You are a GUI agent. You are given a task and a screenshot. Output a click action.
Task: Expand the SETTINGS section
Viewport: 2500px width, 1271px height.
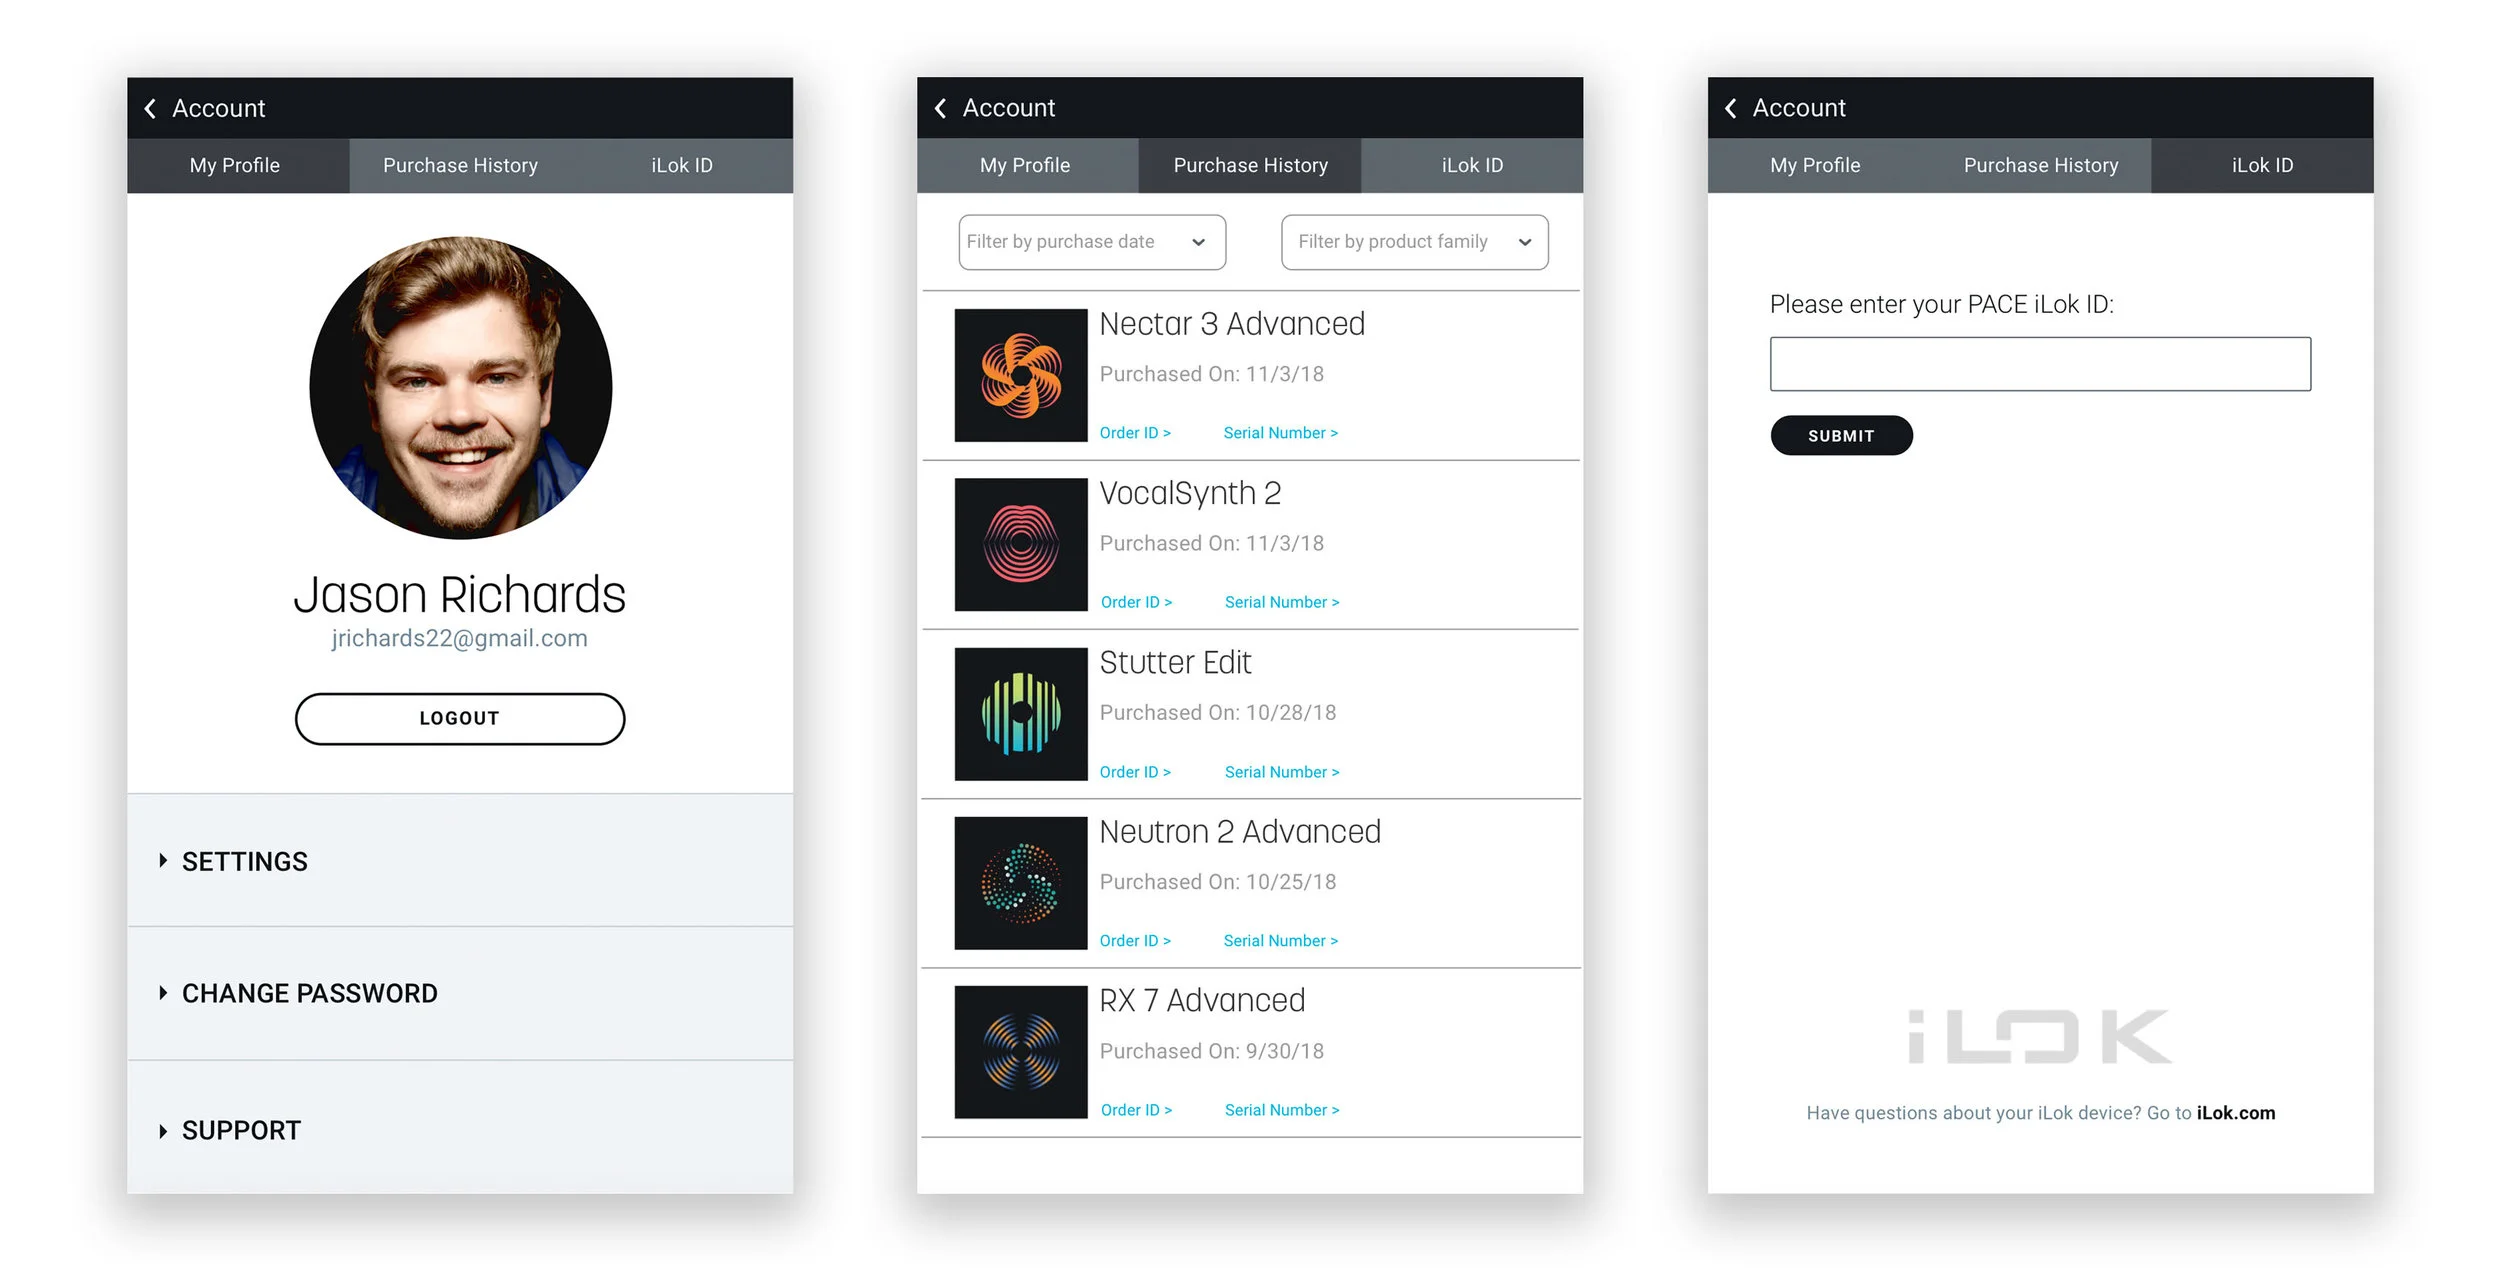pos(244,861)
